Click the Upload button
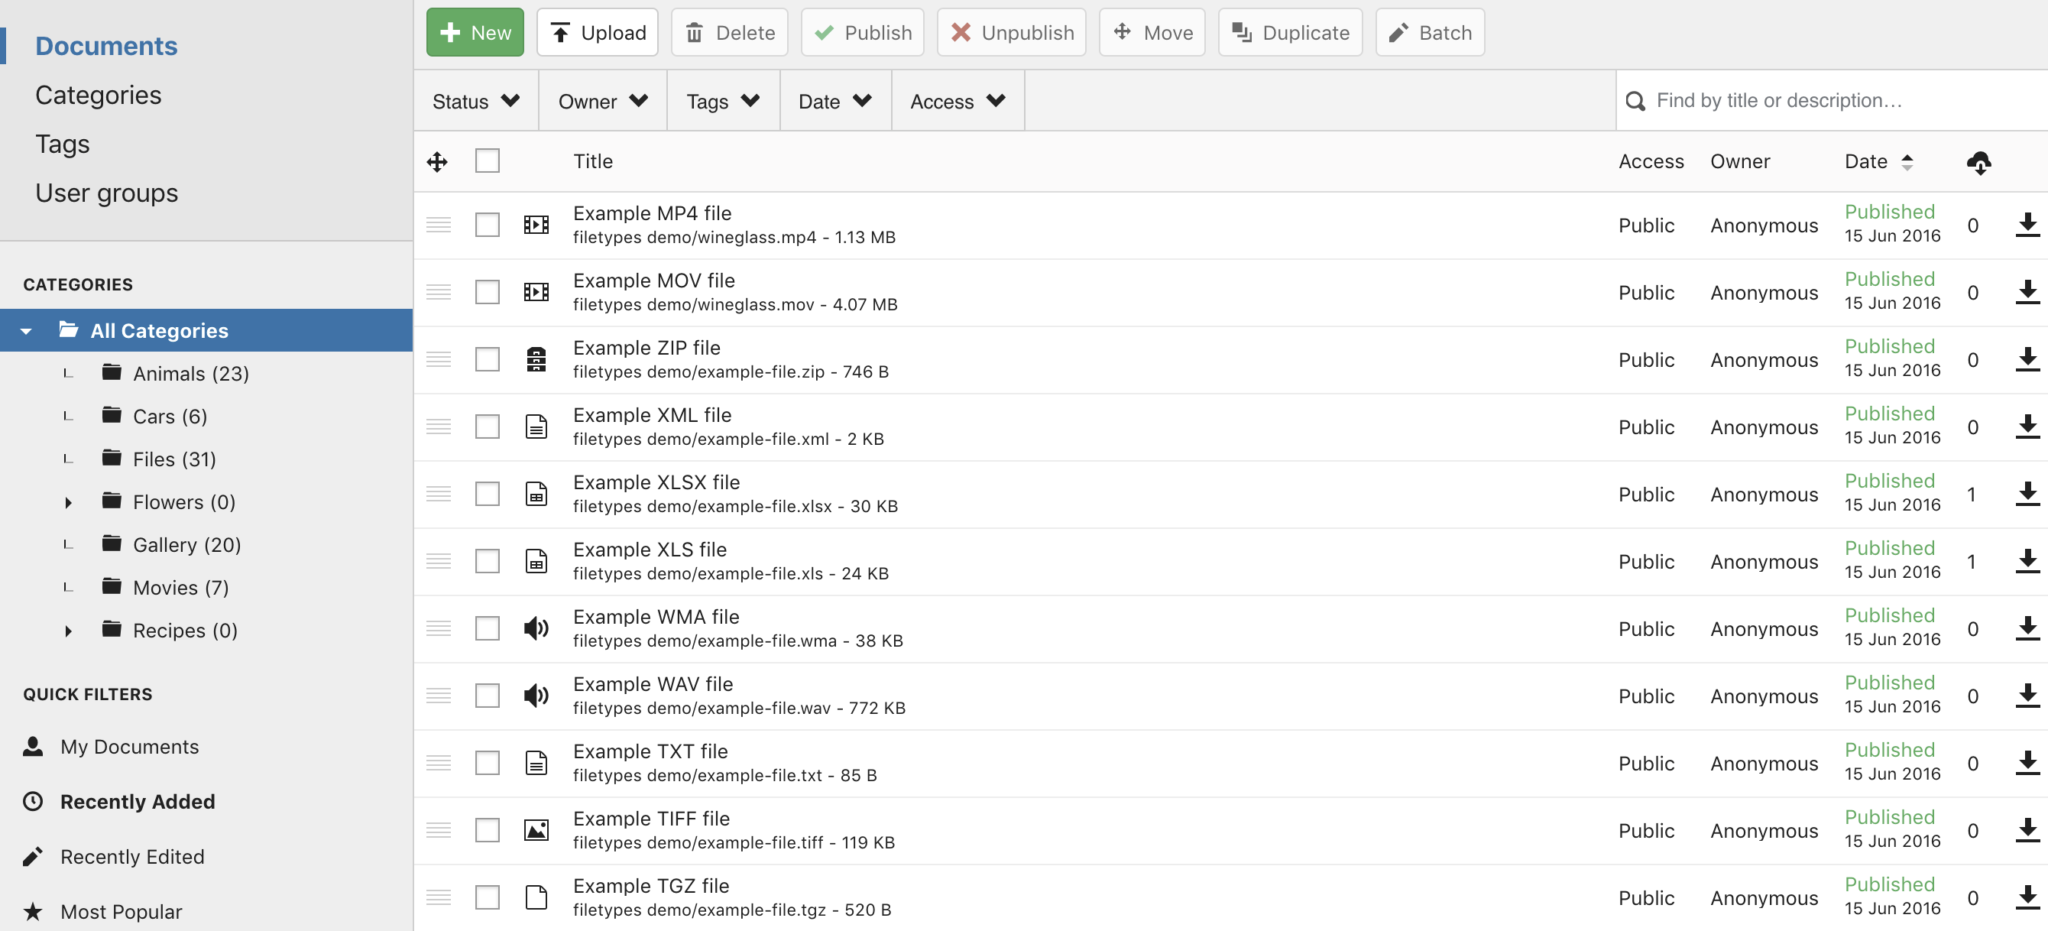Viewport: 2048px width, 931px height. point(597,33)
